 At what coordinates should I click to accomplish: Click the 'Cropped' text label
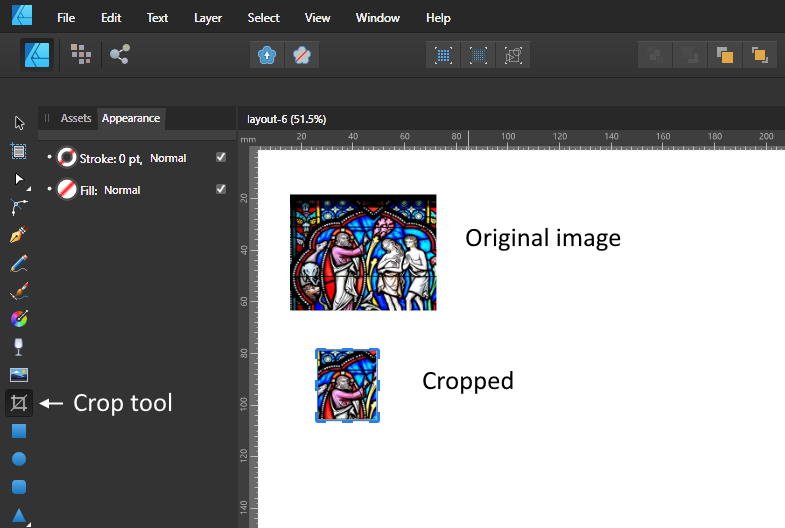click(468, 381)
